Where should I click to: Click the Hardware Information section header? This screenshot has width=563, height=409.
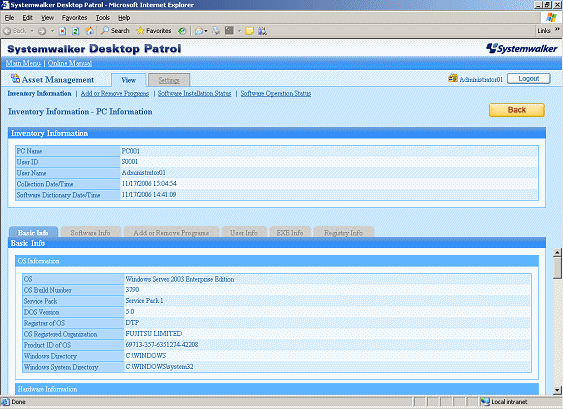277,389
